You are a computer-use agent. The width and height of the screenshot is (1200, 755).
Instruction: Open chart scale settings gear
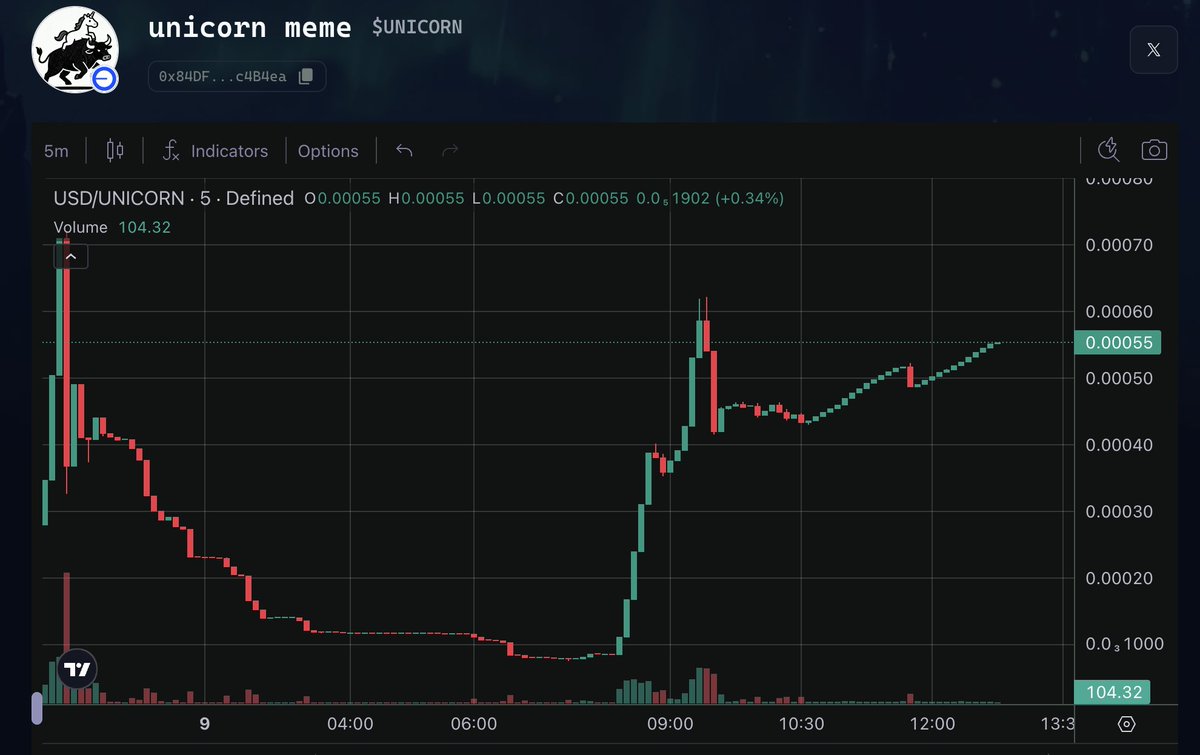(1126, 724)
